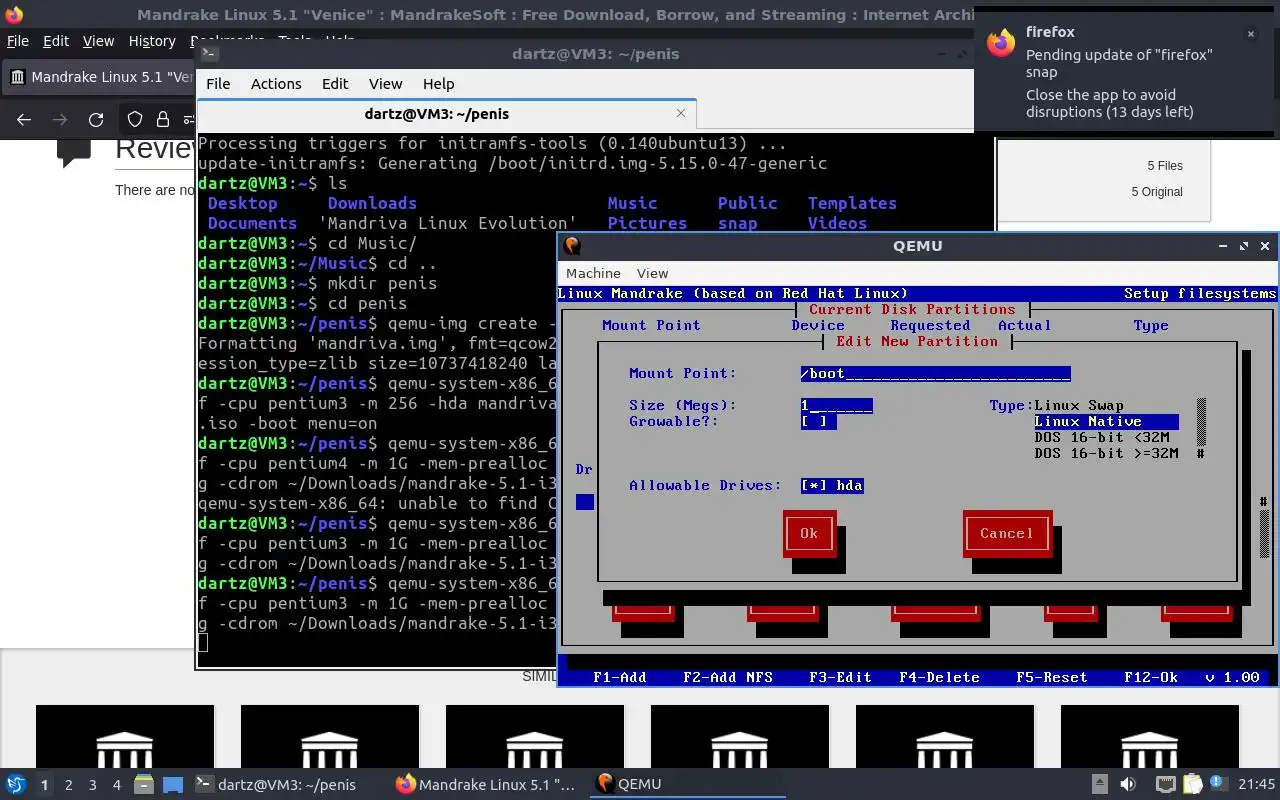Open the terminal Help menu
The image size is (1280, 800).
[438, 84]
